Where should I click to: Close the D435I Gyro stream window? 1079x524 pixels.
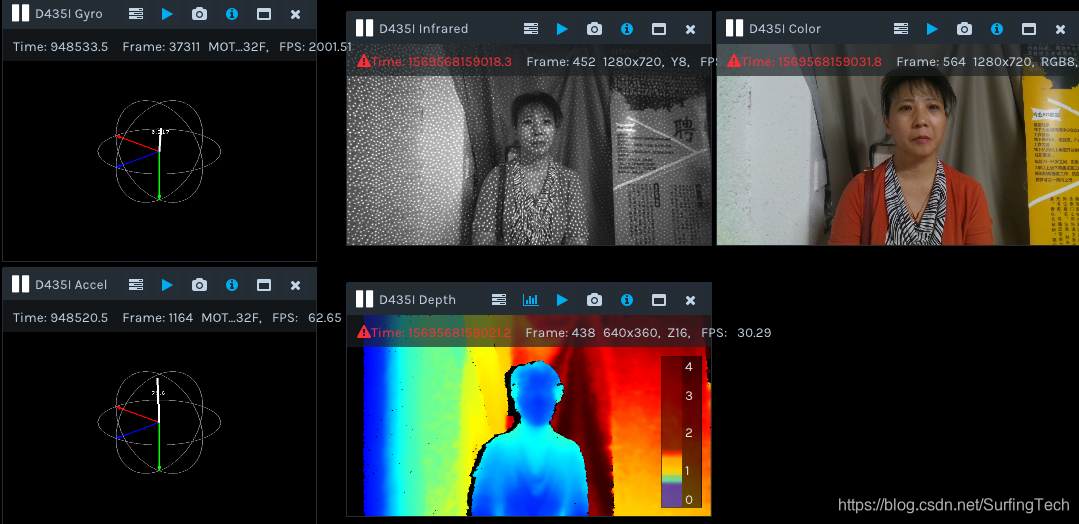(295, 14)
